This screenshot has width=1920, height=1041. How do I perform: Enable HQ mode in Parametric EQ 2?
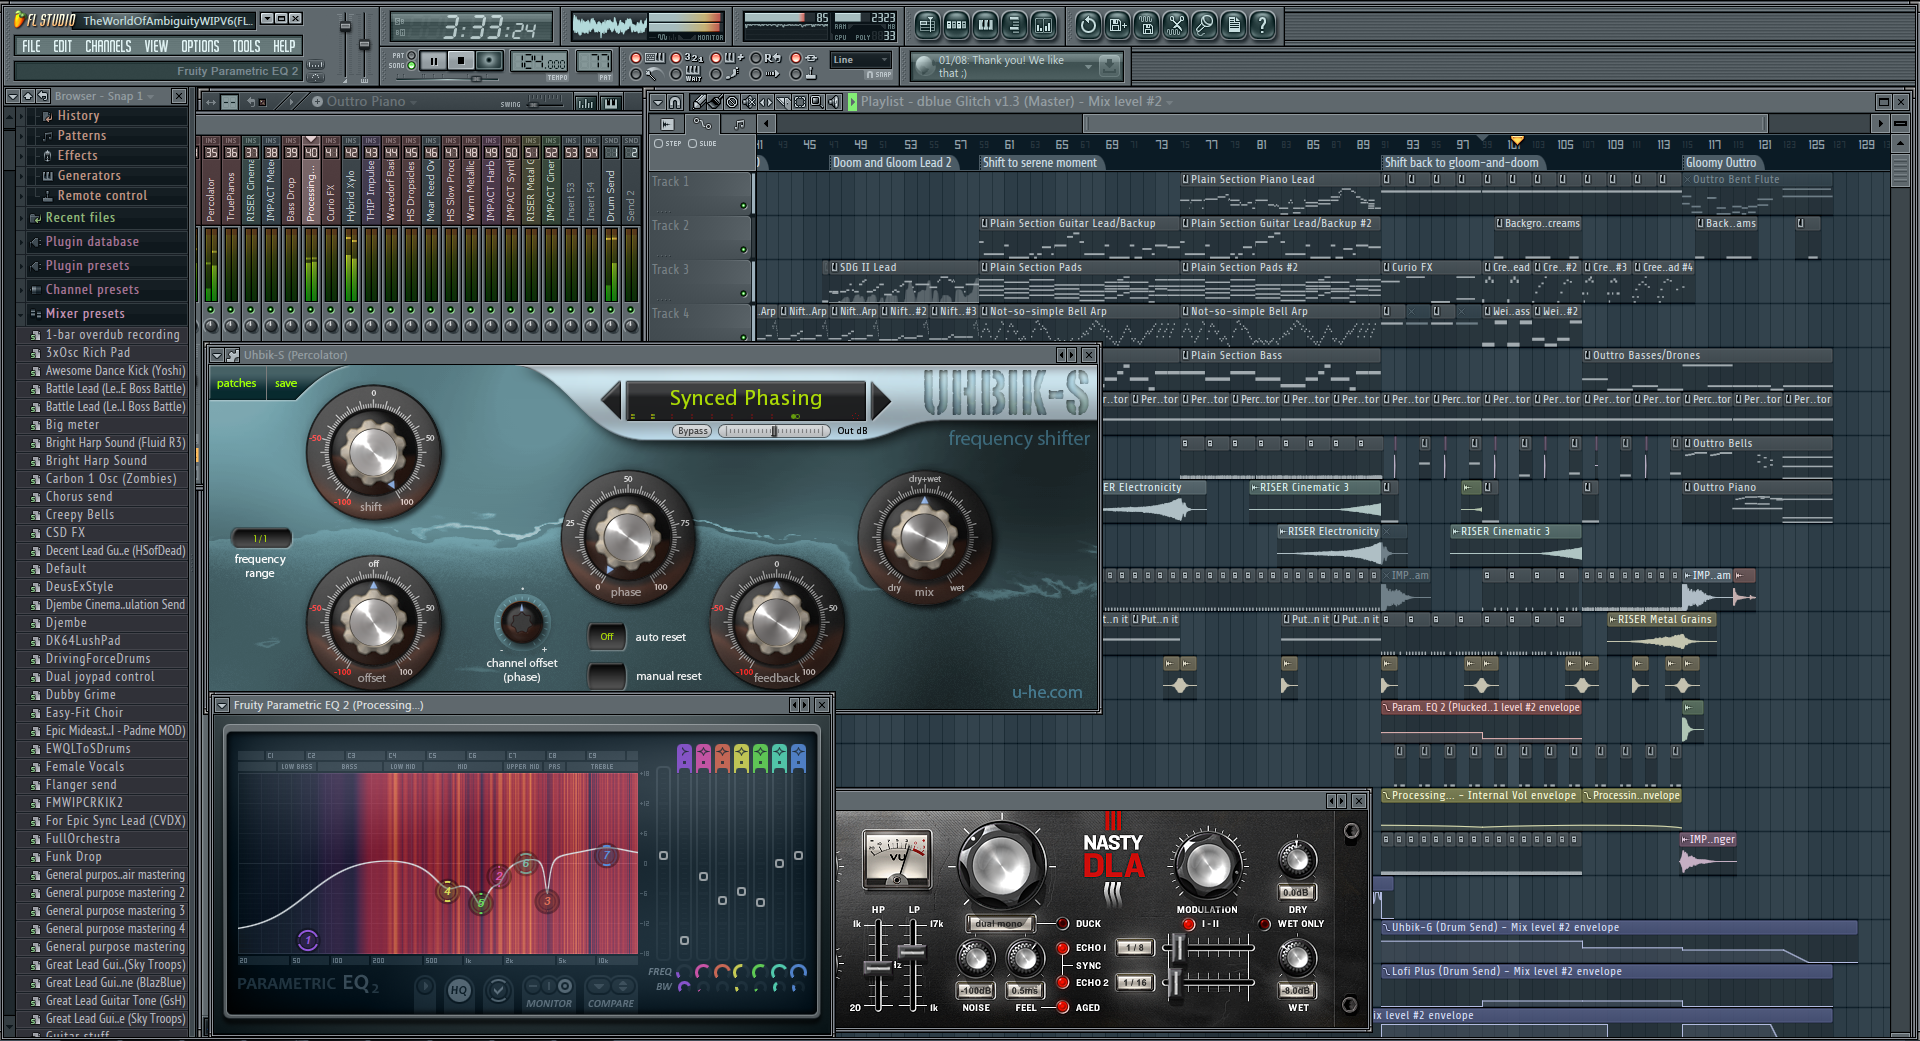[x=459, y=990]
